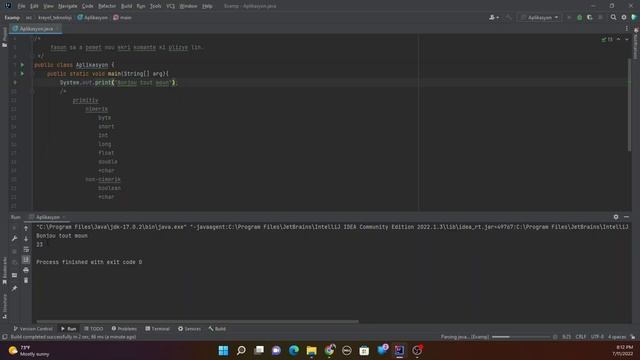Click the CRLF line separator widget
Viewport: 640px width, 360px height.
[580, 337]
